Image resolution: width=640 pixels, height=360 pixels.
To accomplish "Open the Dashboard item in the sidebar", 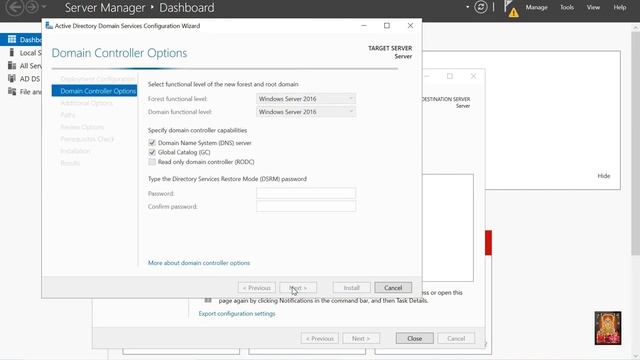I will (21, 40).
